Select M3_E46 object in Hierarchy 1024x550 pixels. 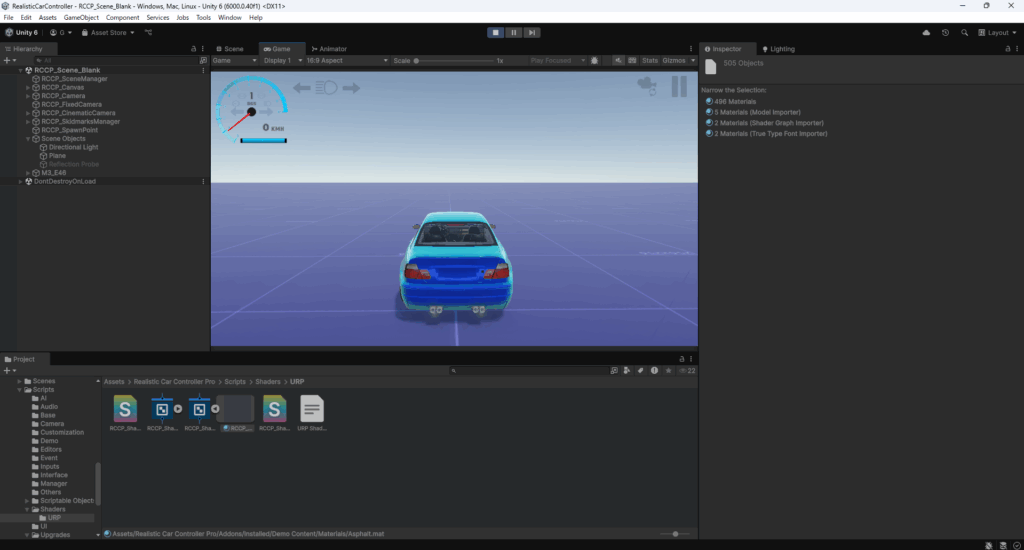point(54,172)
